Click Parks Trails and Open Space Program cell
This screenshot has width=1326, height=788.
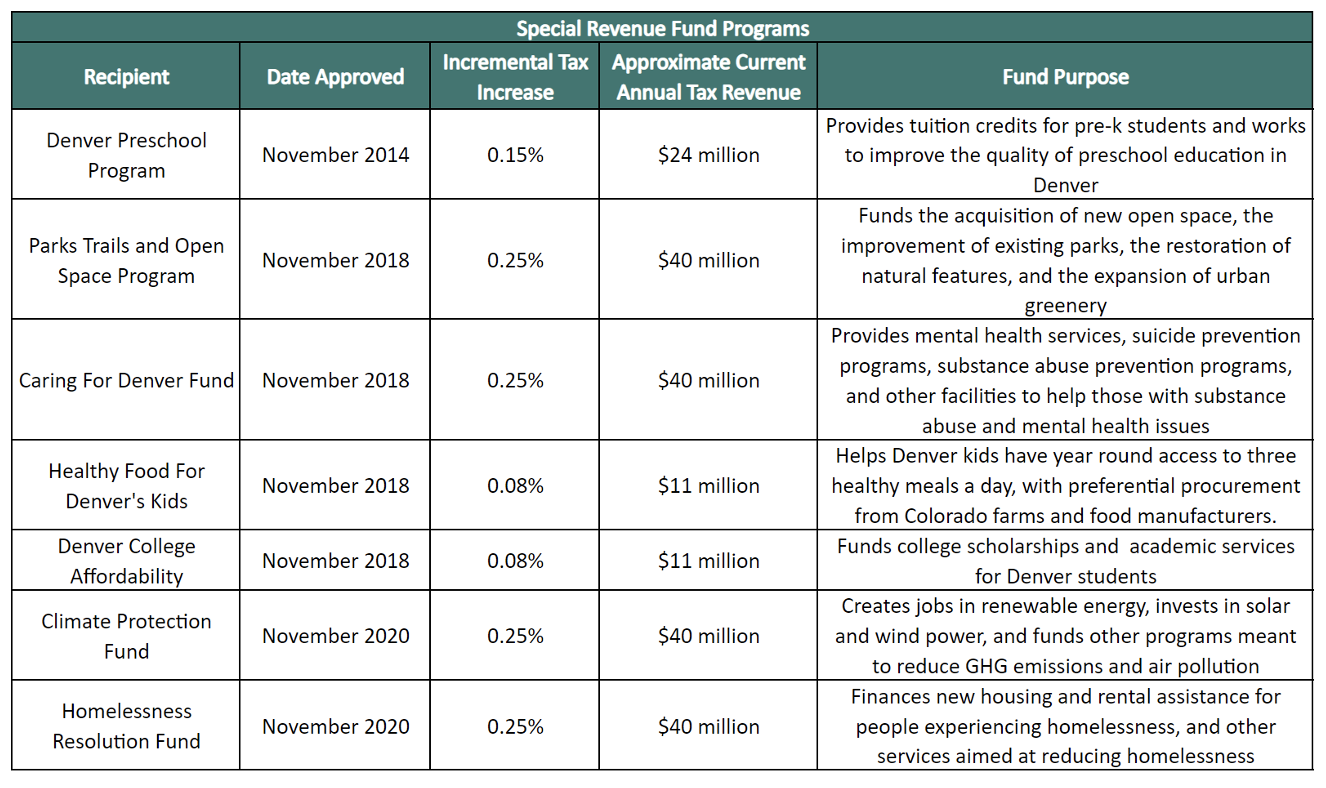126,260
